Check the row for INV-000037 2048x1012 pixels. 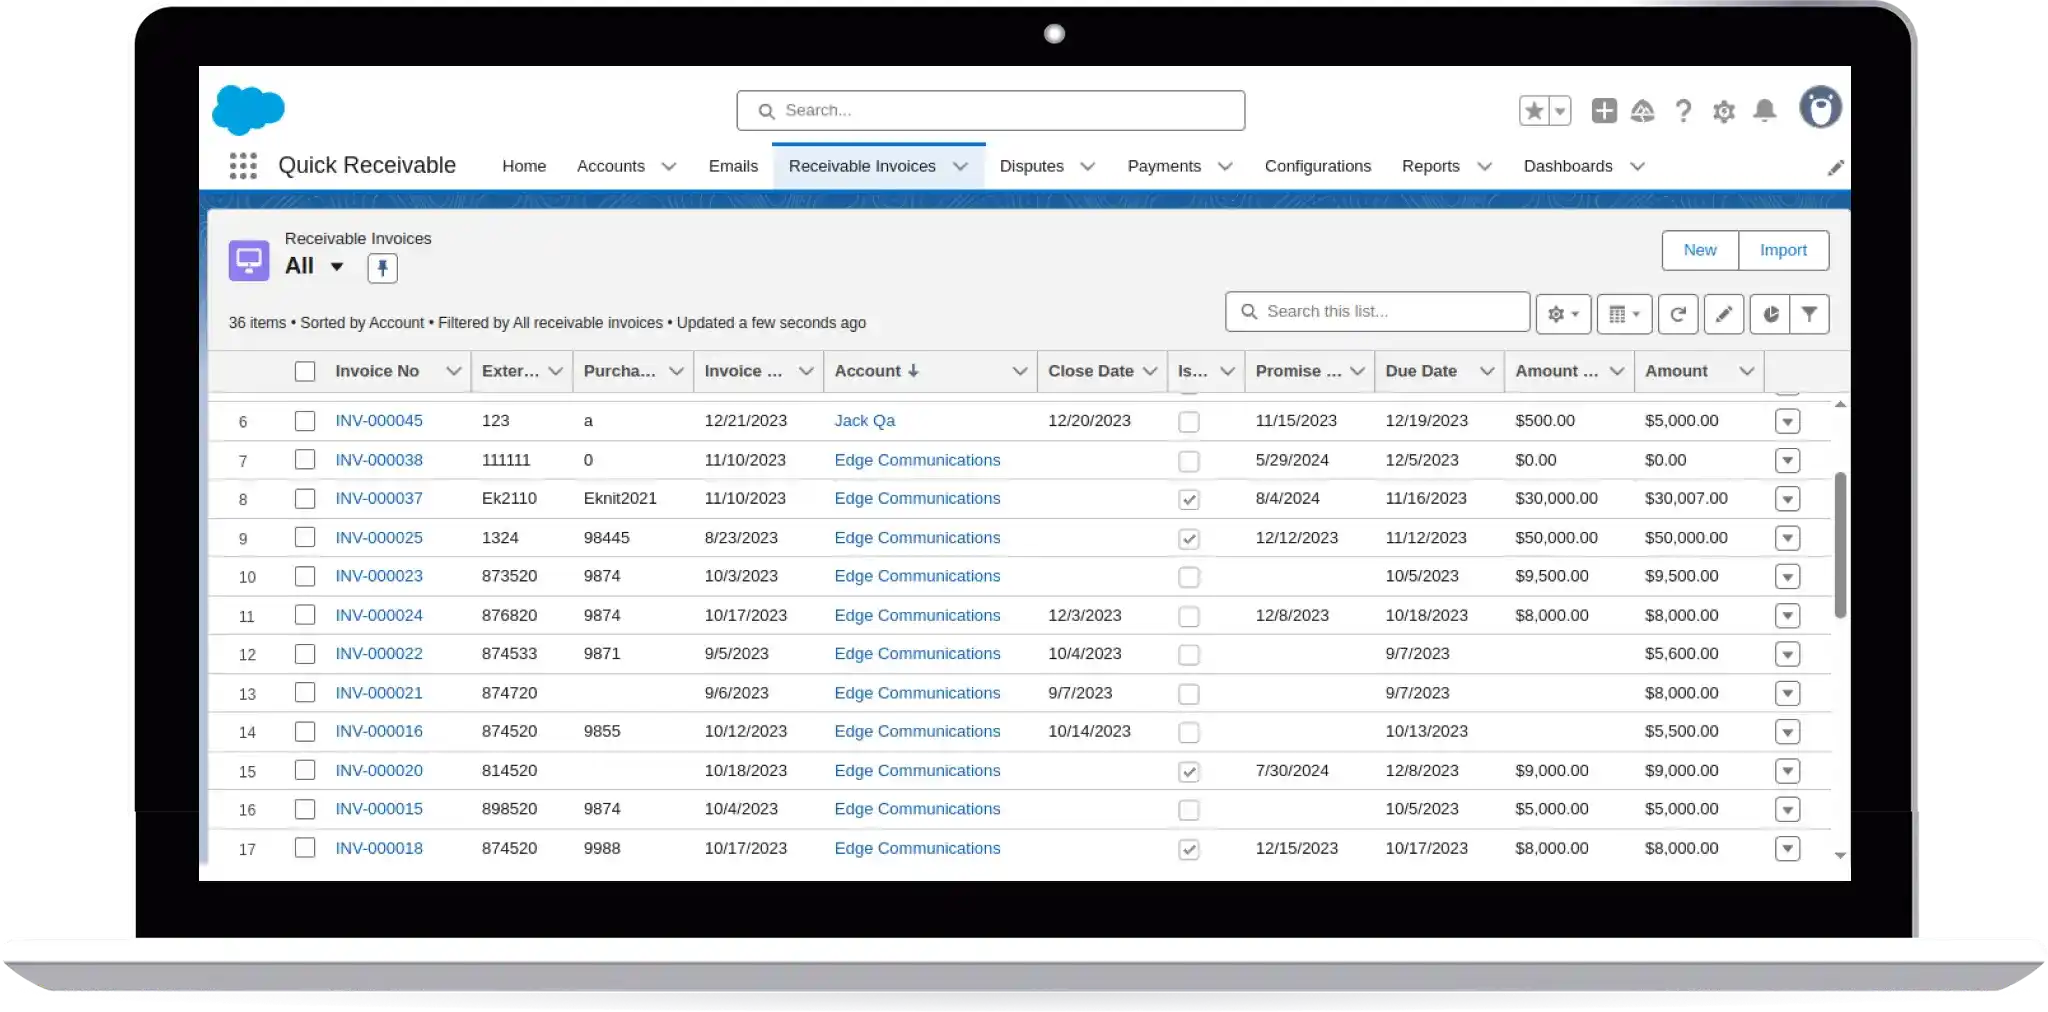[x=305, y=498]
